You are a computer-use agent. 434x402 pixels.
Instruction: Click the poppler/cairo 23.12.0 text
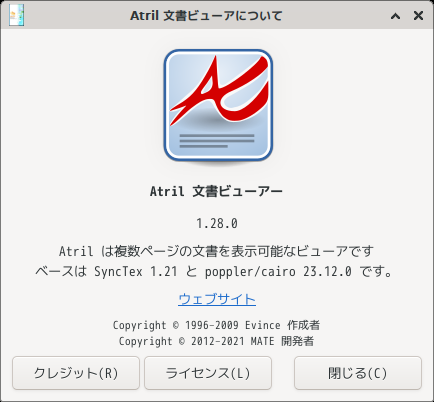click(x=278, y=271)
